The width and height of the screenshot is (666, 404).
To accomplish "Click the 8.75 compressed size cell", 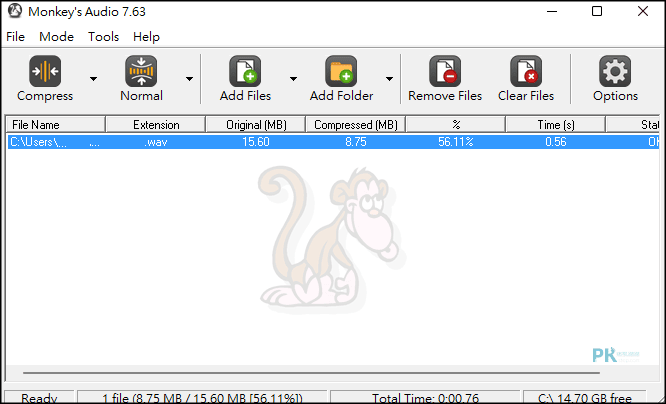I will point(356,142).
